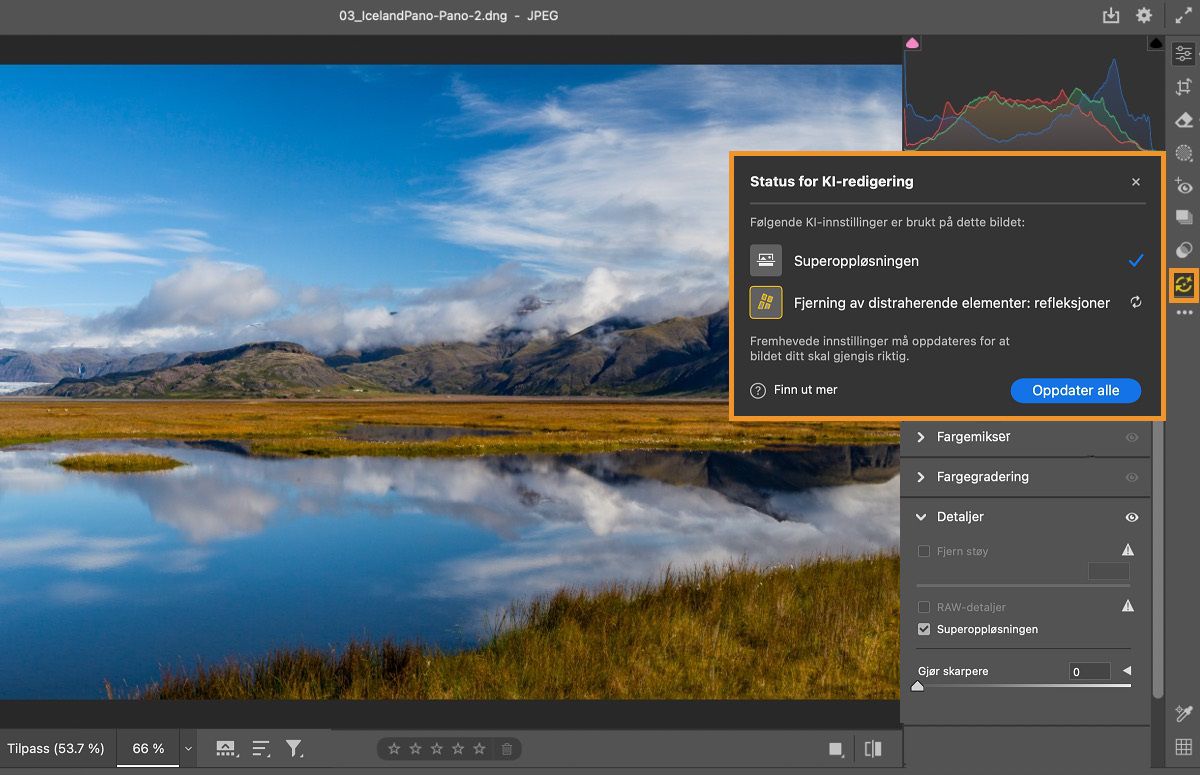Click the Tilpass (53.7 %) zoom button
This screenshot has width=1200, height=775.
click(x=56, y=748)
